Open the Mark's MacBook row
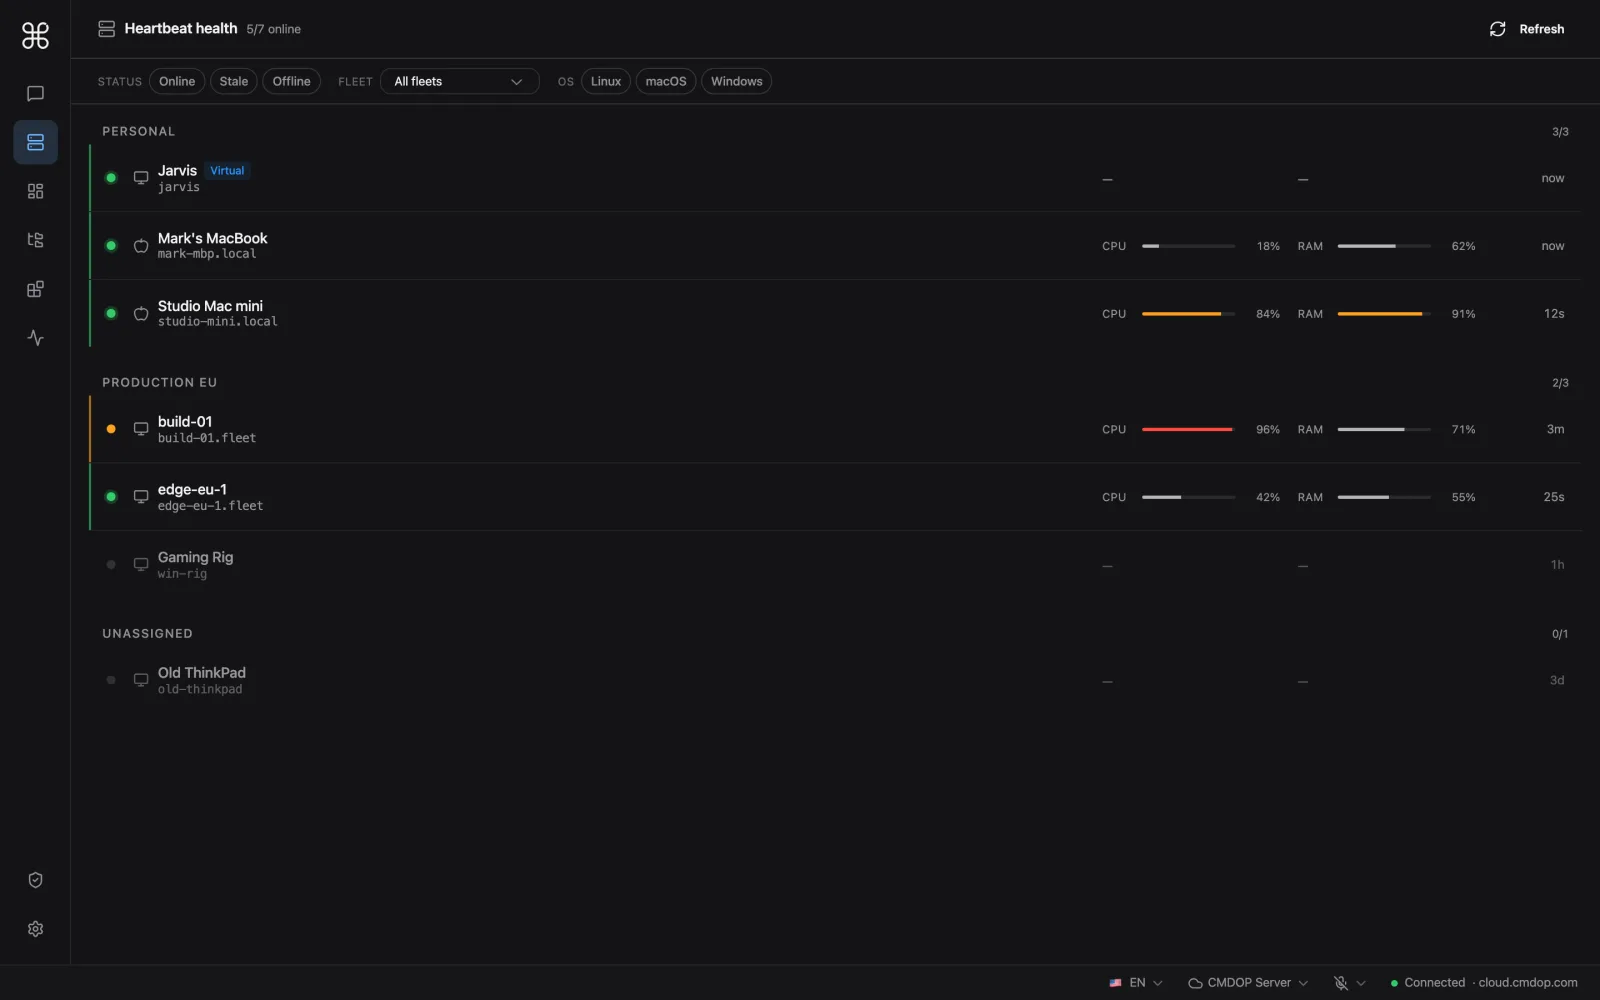This screenshot has height=1000, width=1600. [835, 245]
